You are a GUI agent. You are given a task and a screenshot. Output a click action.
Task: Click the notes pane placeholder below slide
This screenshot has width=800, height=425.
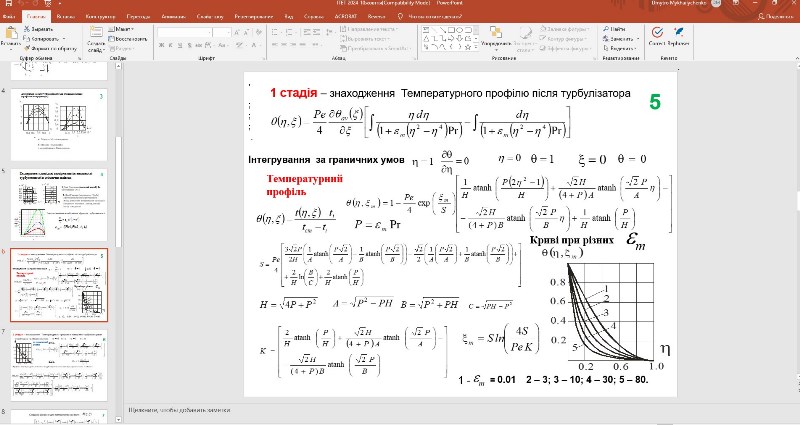tap(180, 410)
